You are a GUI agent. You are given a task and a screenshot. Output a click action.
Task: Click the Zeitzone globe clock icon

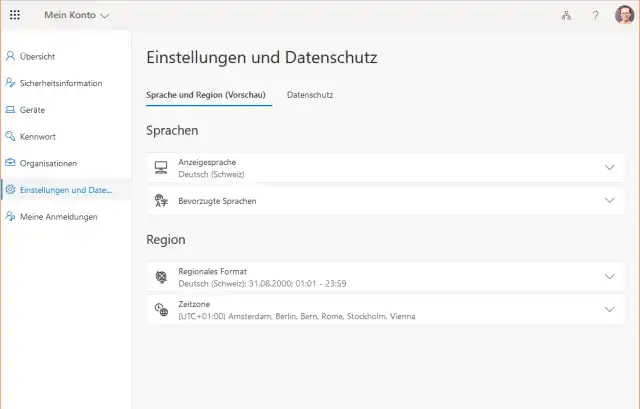[x=161, y=309]
